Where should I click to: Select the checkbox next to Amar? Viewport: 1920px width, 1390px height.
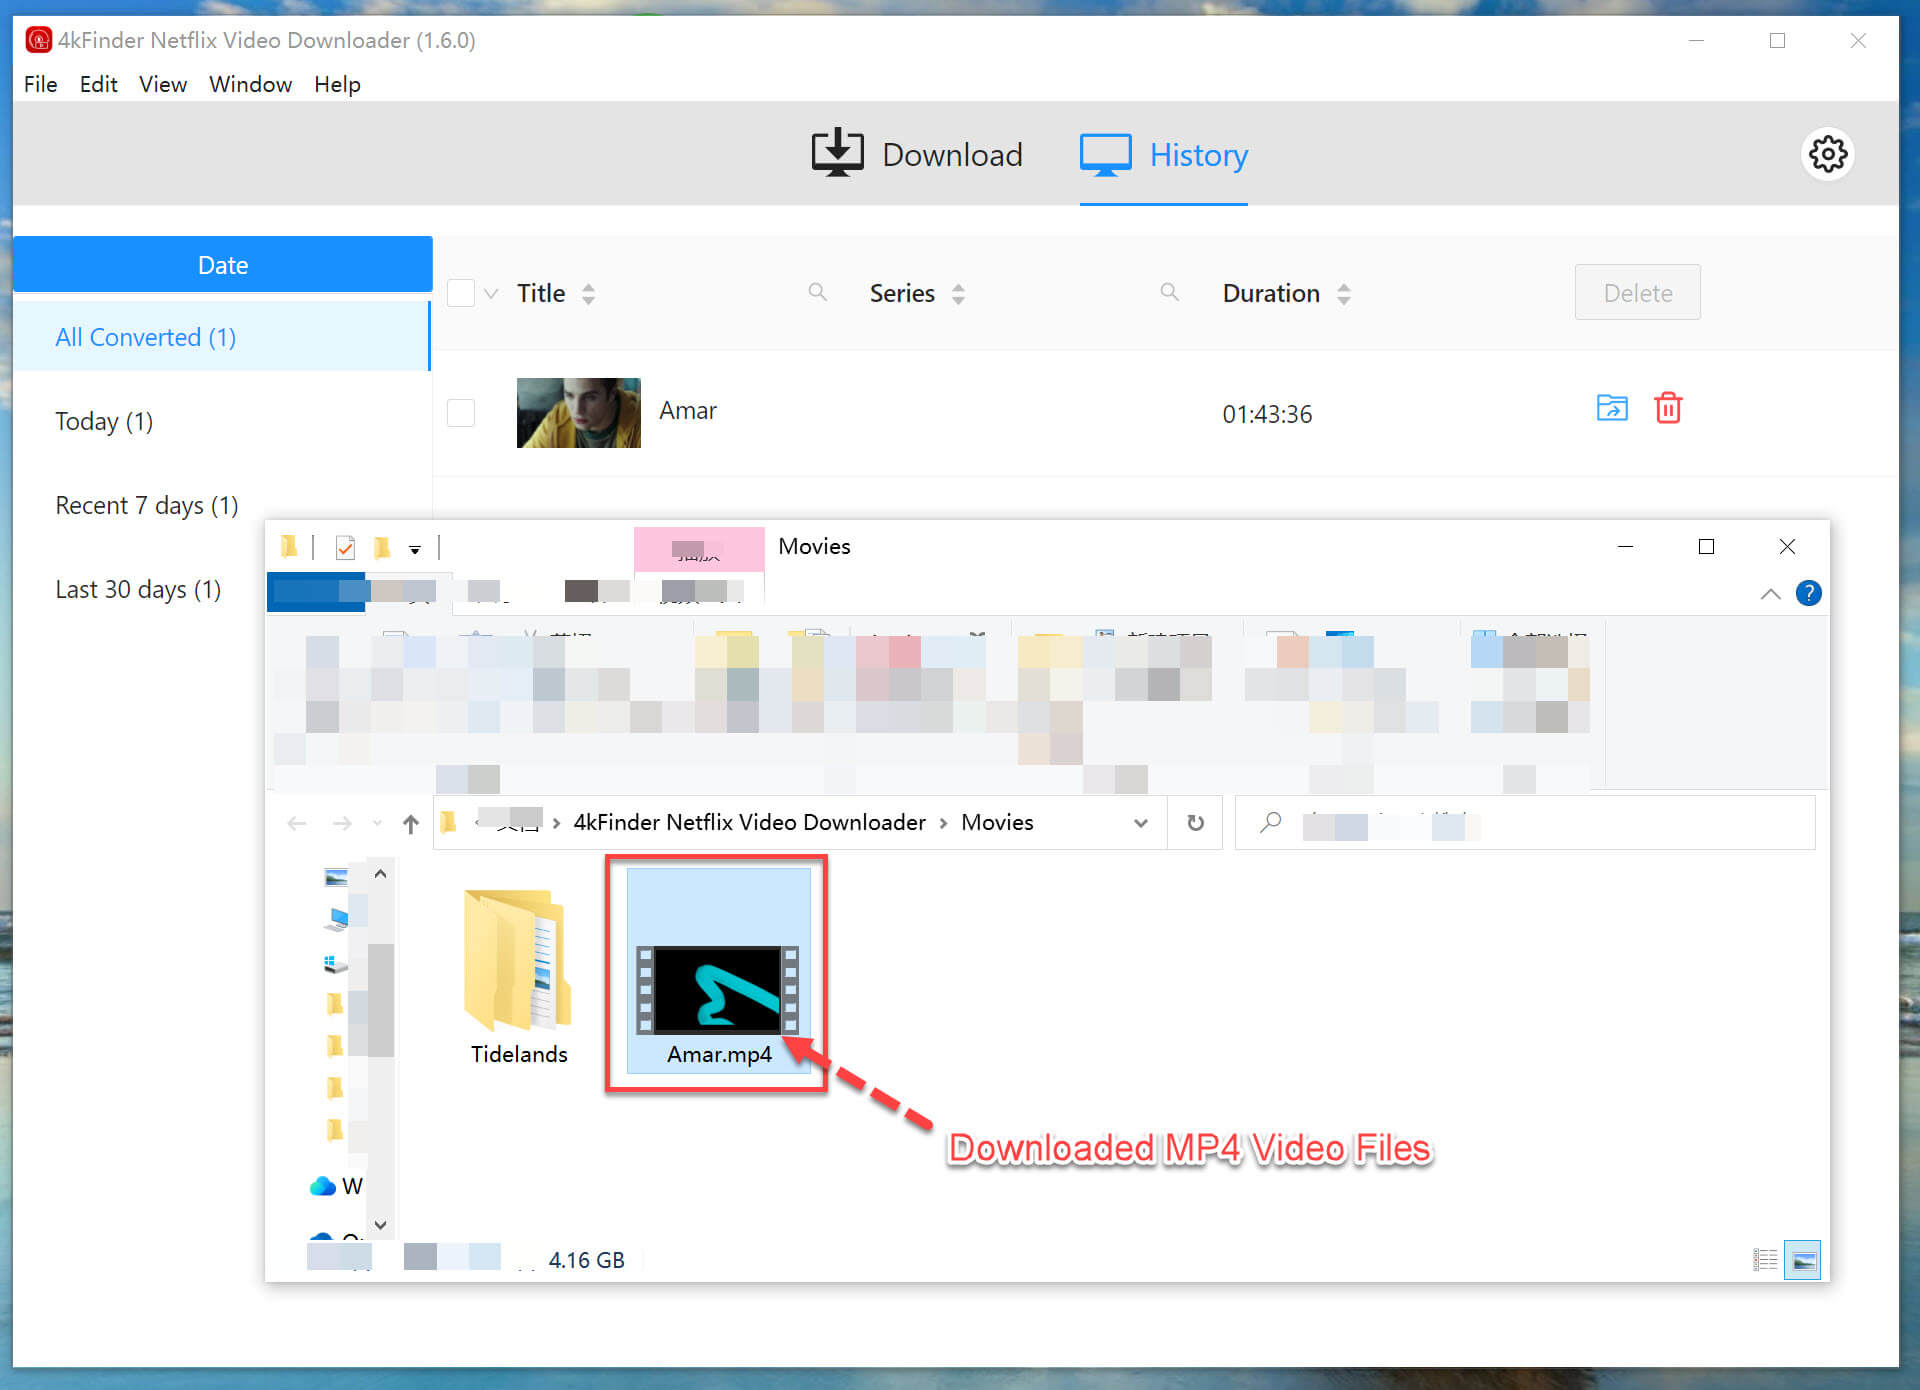pos(461,410)
